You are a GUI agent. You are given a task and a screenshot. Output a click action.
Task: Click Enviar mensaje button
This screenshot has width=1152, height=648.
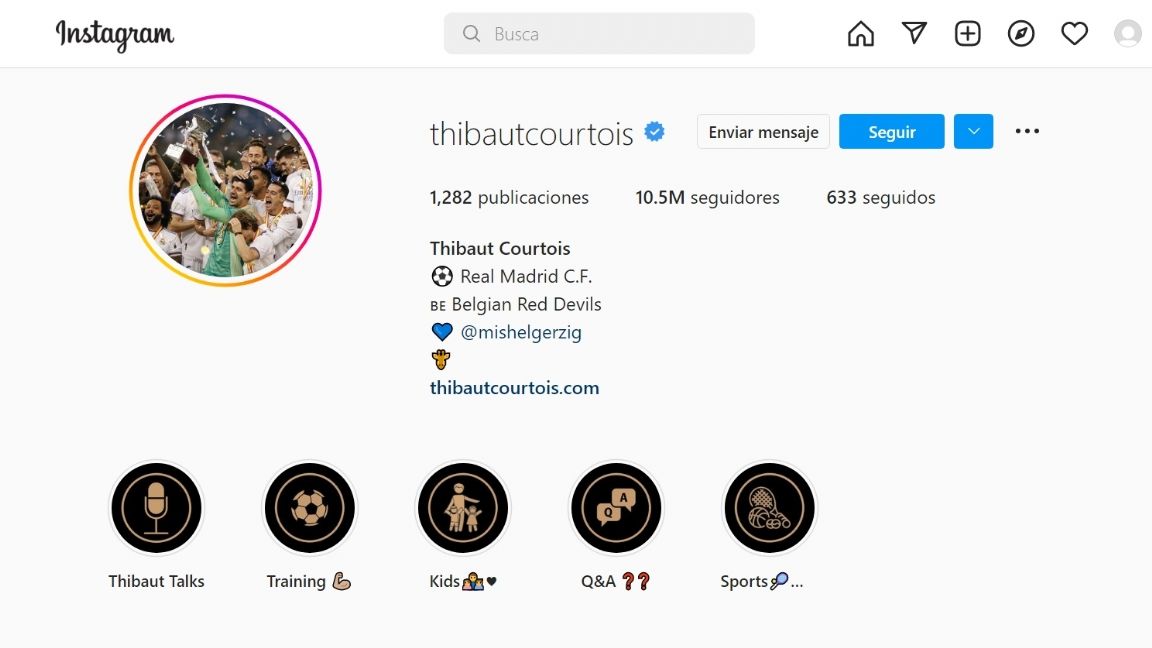(763, 132)
